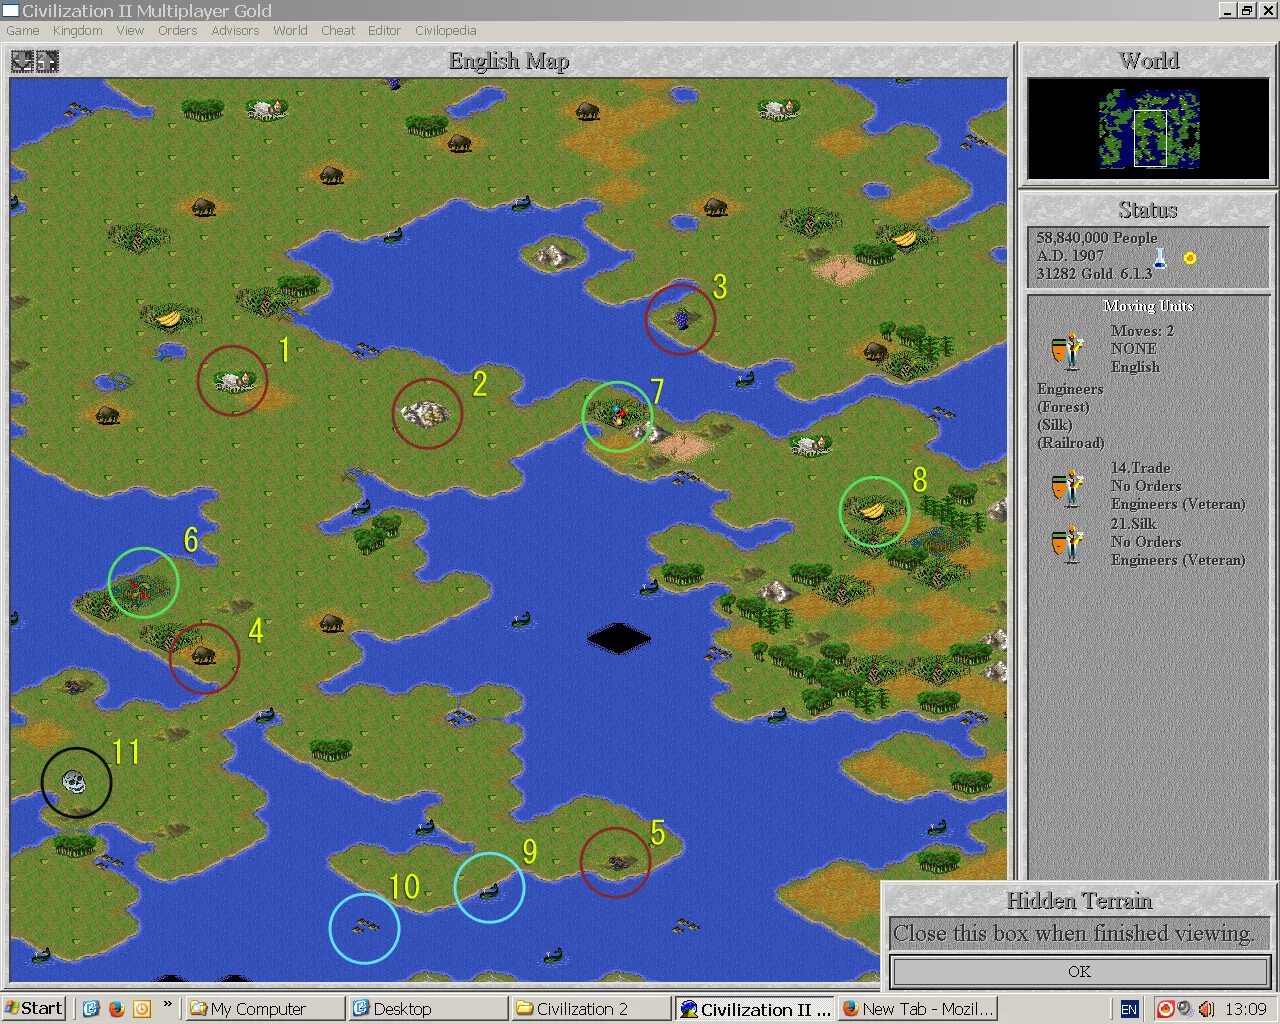This screenshot has height=1024, width=1280.
Task: Open the Game menu
Action: (x=22, y=30)
